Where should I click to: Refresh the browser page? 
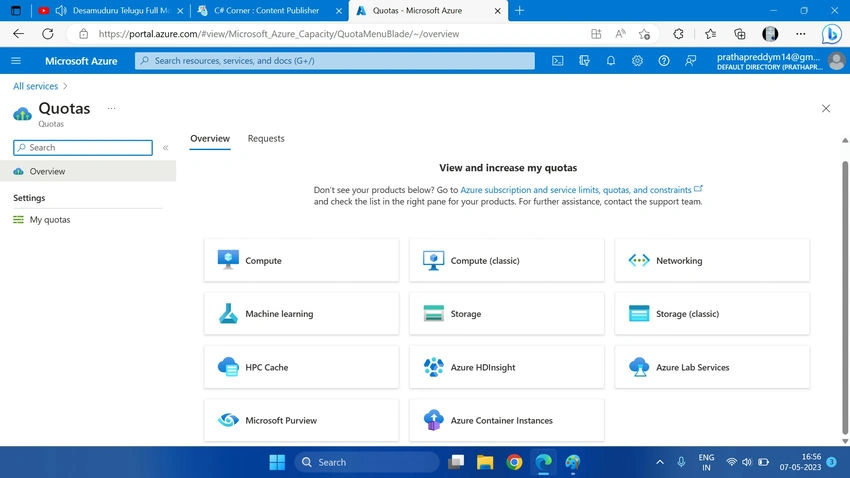pyautogui.click(x=48, y=34)
